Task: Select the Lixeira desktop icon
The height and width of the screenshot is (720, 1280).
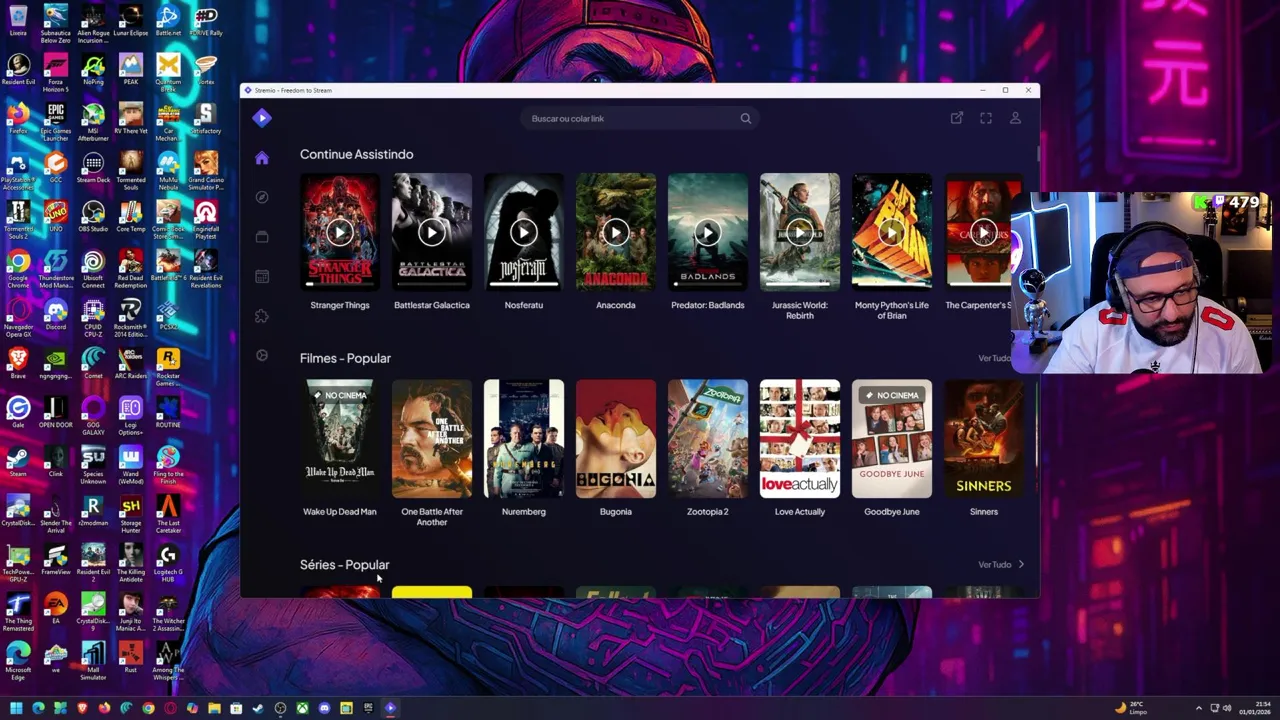Action: coord(18,21)
